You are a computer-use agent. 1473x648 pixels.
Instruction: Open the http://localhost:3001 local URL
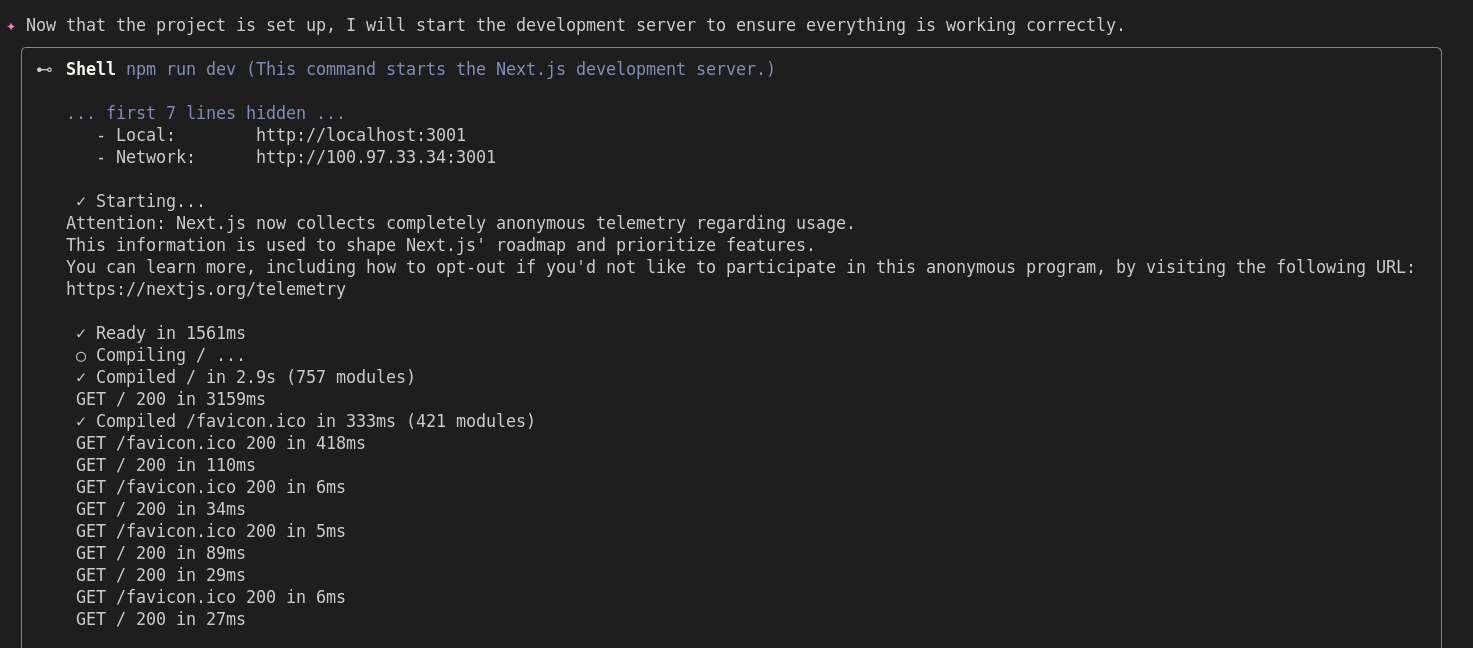click(x=360, y=135)
